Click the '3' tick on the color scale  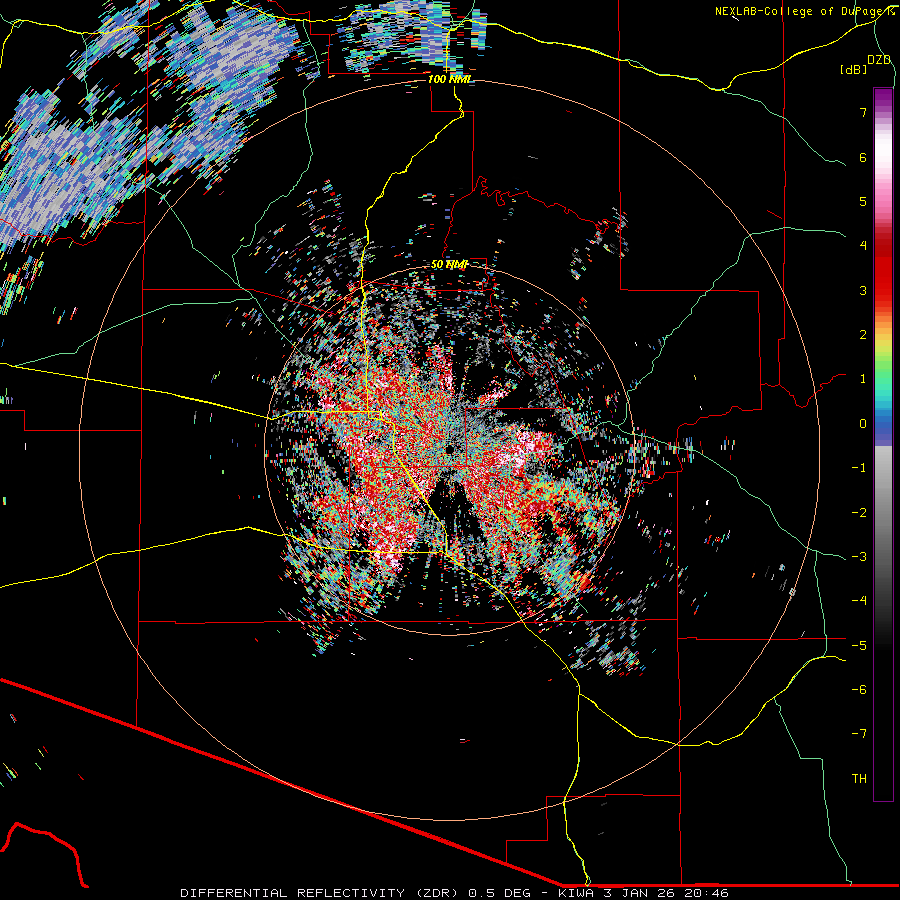click(x=863, y=290)
